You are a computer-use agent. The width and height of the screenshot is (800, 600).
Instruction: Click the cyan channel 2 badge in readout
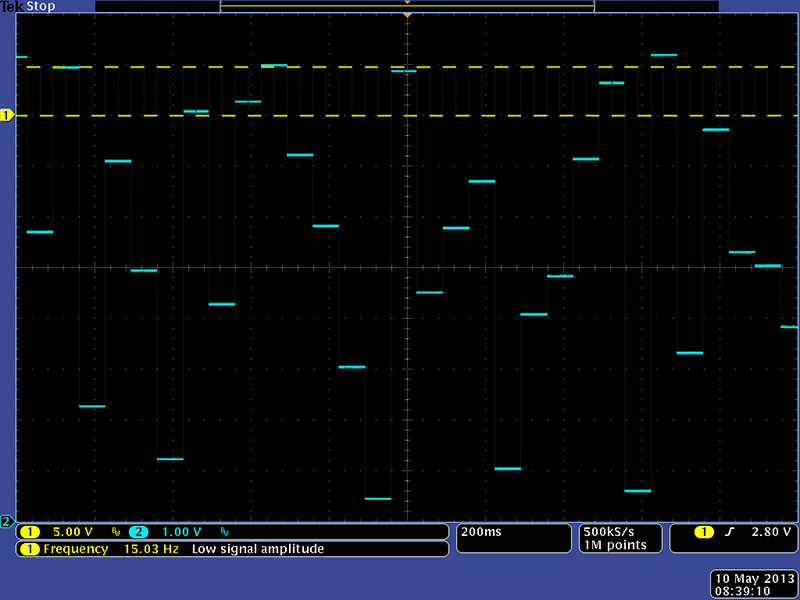click(x=139, y=532)
